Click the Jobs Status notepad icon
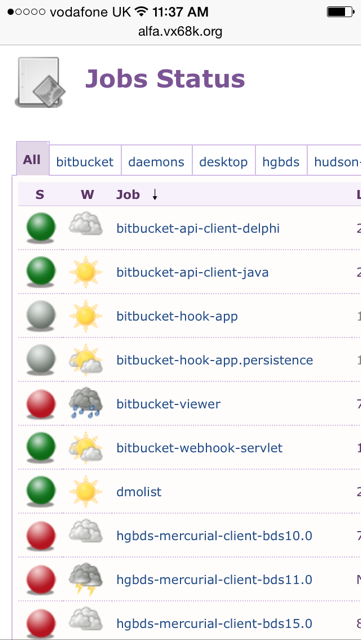 point(40,82)
